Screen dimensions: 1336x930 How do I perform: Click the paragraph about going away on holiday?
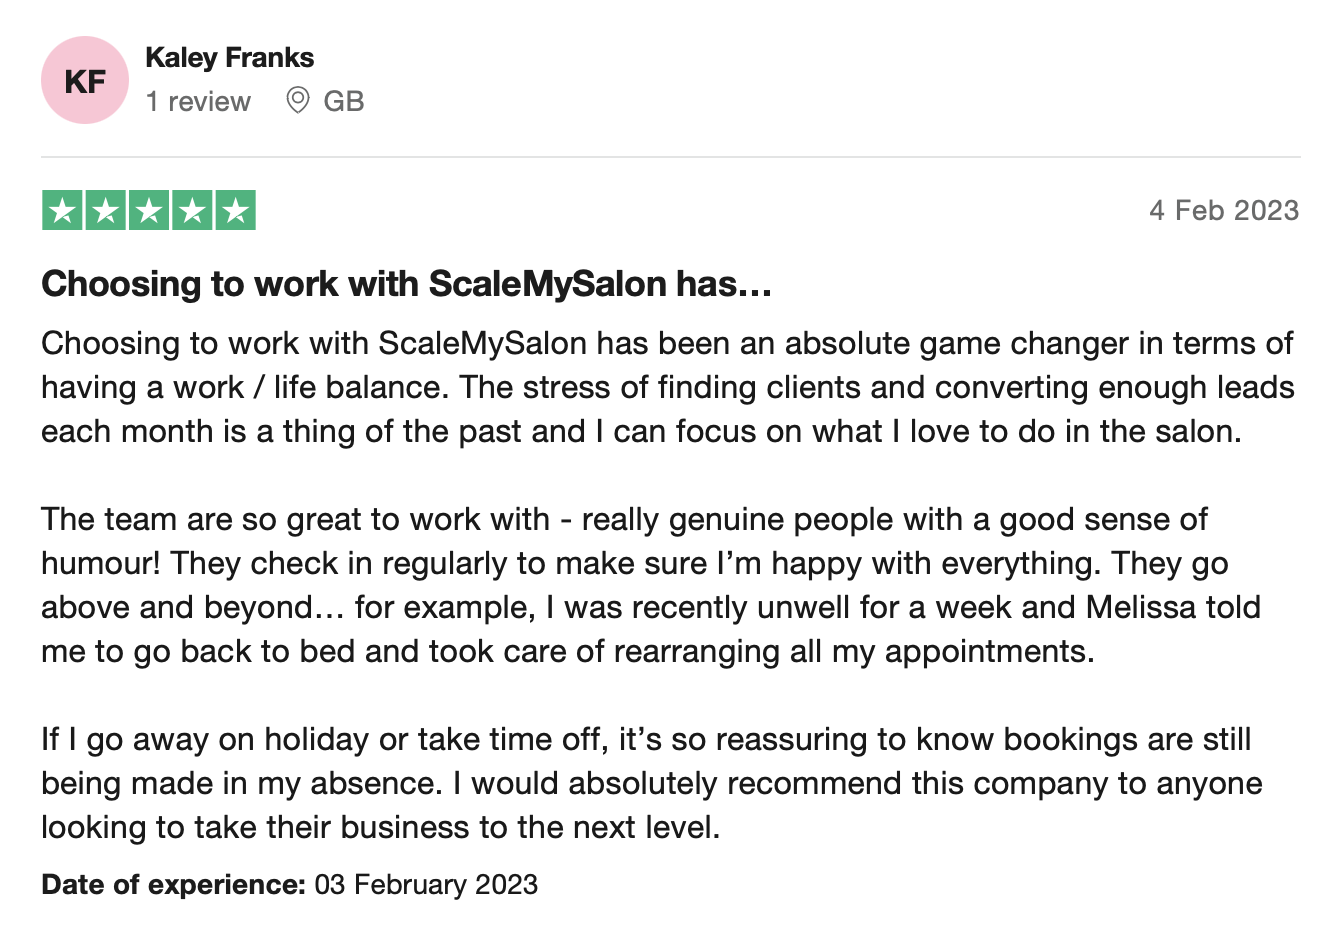click(x=652, y=783)
